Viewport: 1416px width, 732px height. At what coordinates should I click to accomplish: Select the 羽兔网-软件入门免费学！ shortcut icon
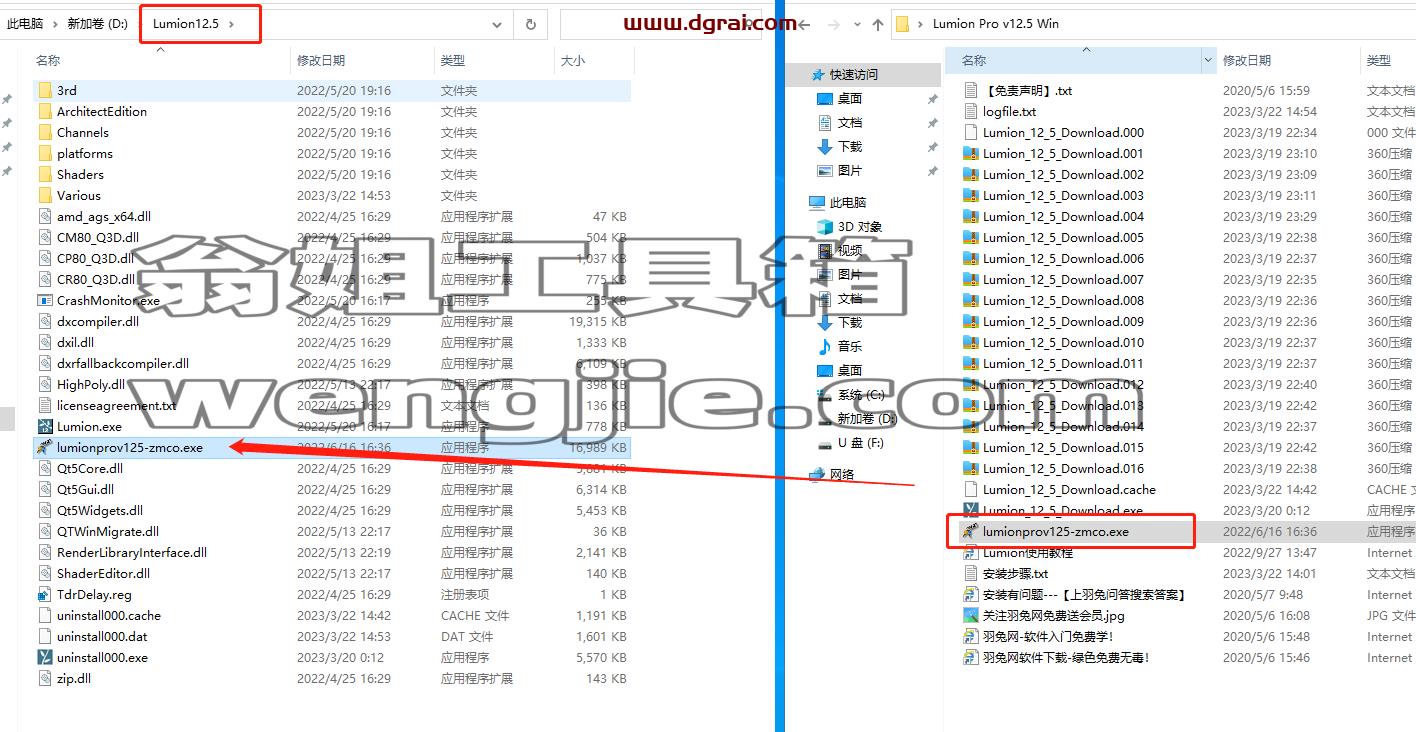[x=970, y=636]
